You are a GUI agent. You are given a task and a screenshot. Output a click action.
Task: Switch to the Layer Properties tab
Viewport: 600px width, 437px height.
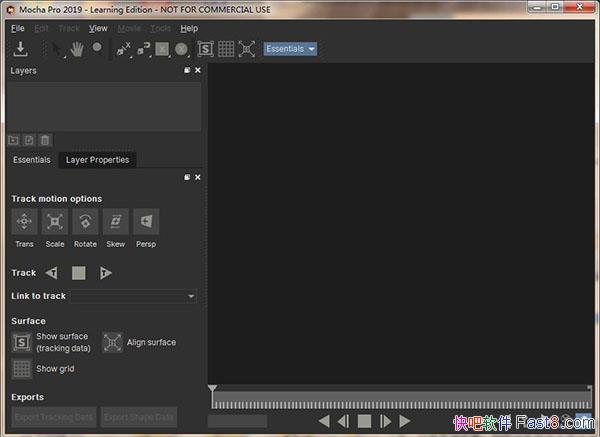[x=97, y=160]
